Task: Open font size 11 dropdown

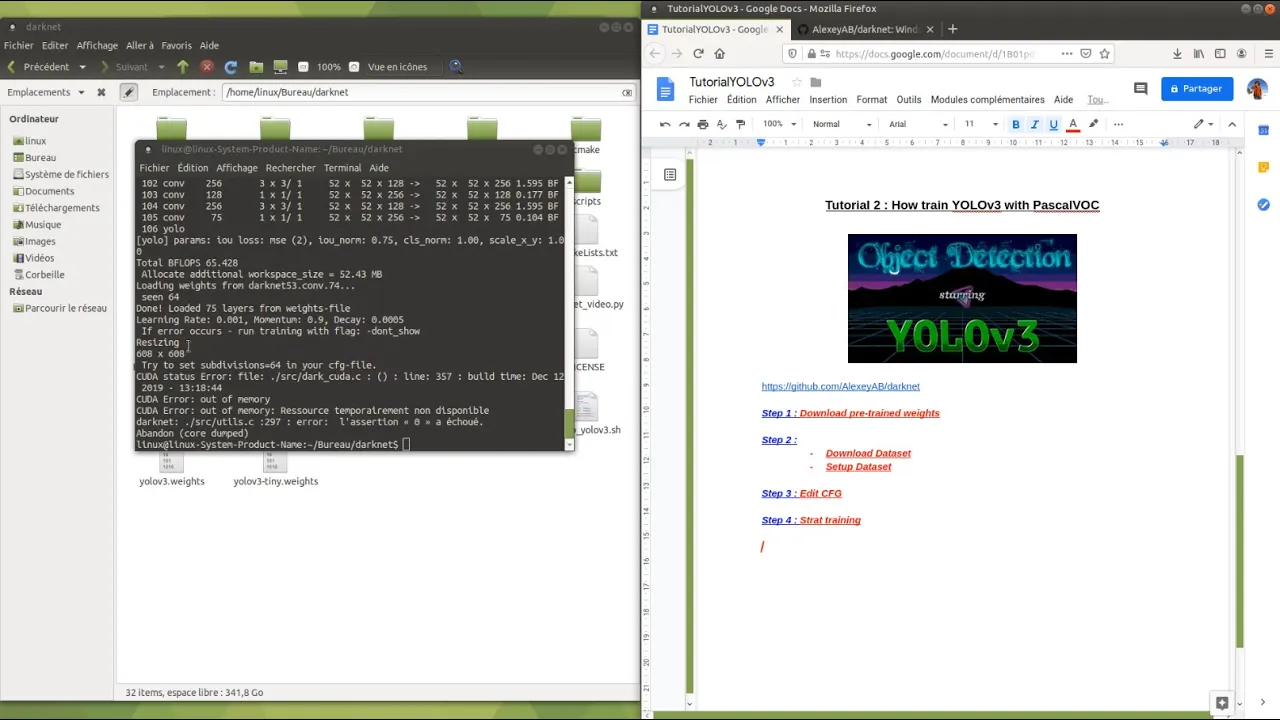Action: point(981,124)
